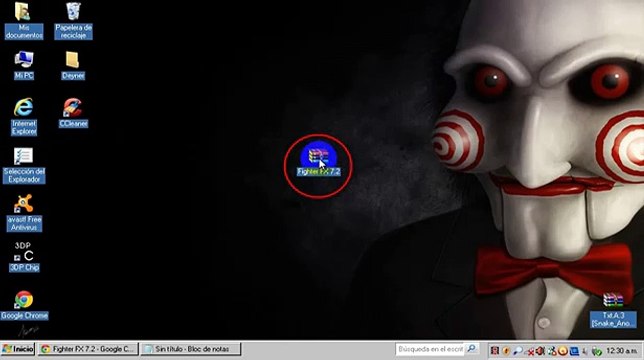Click the blue monitor tray icon
The image size is (644, 360).
(x=574, y=351)
